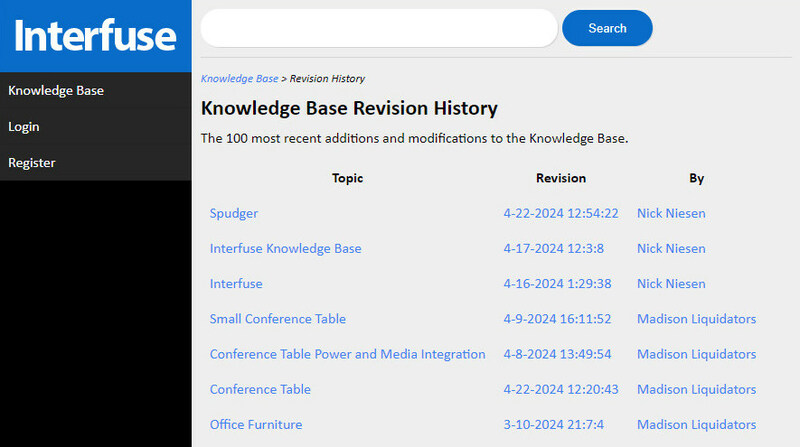Click the Interfuse logo
Image resolution: width=800 pixels, height=447 pixels.
(95, 36)
